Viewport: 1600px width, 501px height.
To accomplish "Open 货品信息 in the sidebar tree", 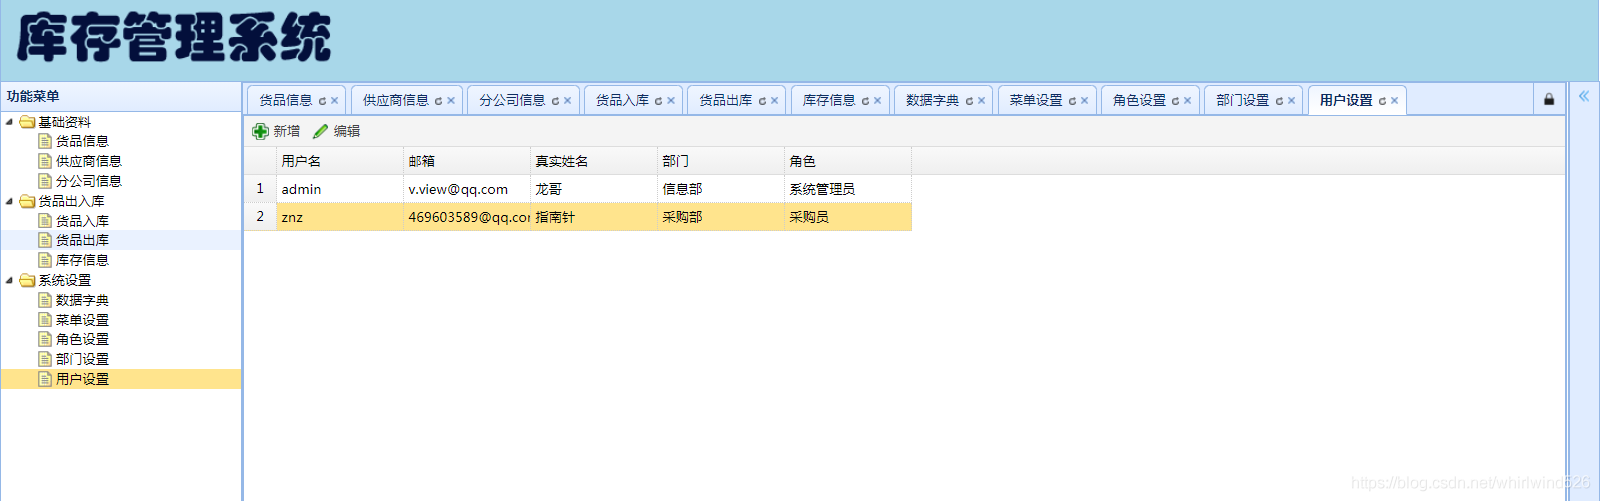I will tap(82, 141).
